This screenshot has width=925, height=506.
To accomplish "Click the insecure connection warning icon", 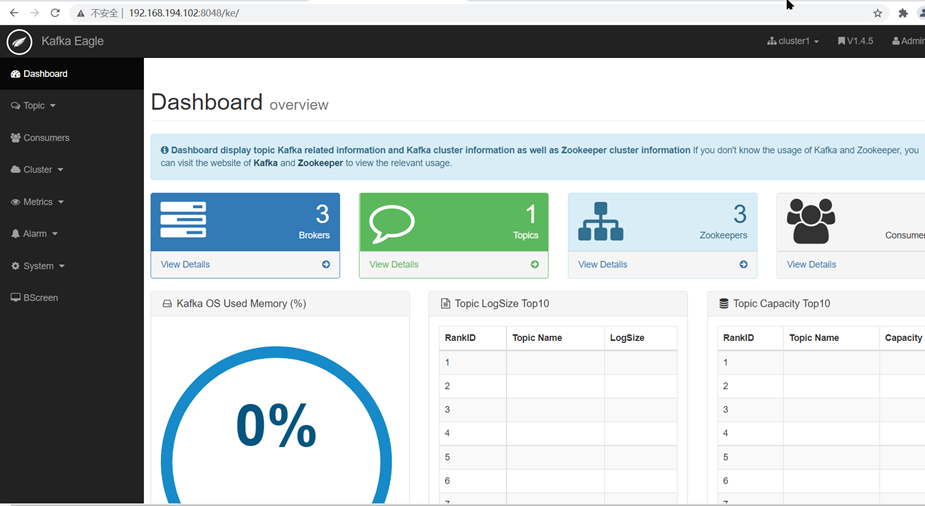I will pyautogui.click(x=81, y=13).
